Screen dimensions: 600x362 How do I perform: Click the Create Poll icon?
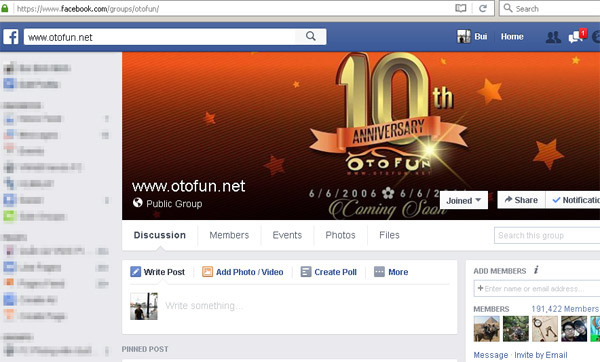(x=306, y=272)
